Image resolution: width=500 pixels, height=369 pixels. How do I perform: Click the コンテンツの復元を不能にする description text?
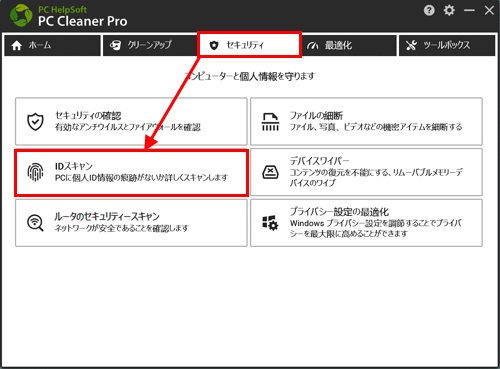pyautogui.click(x=376, y=177)
